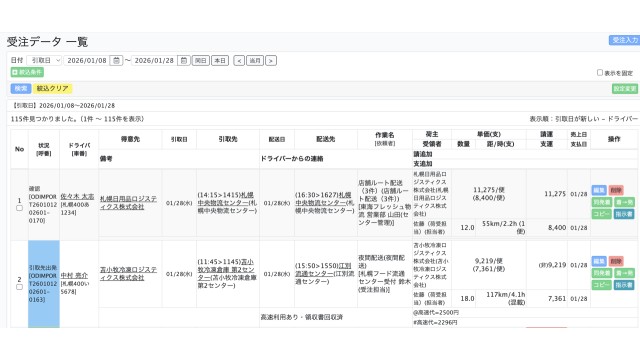This screenshot has height=360, width=640.
Task: Click the start date field 2026/01/08
Action: point(87,60)
